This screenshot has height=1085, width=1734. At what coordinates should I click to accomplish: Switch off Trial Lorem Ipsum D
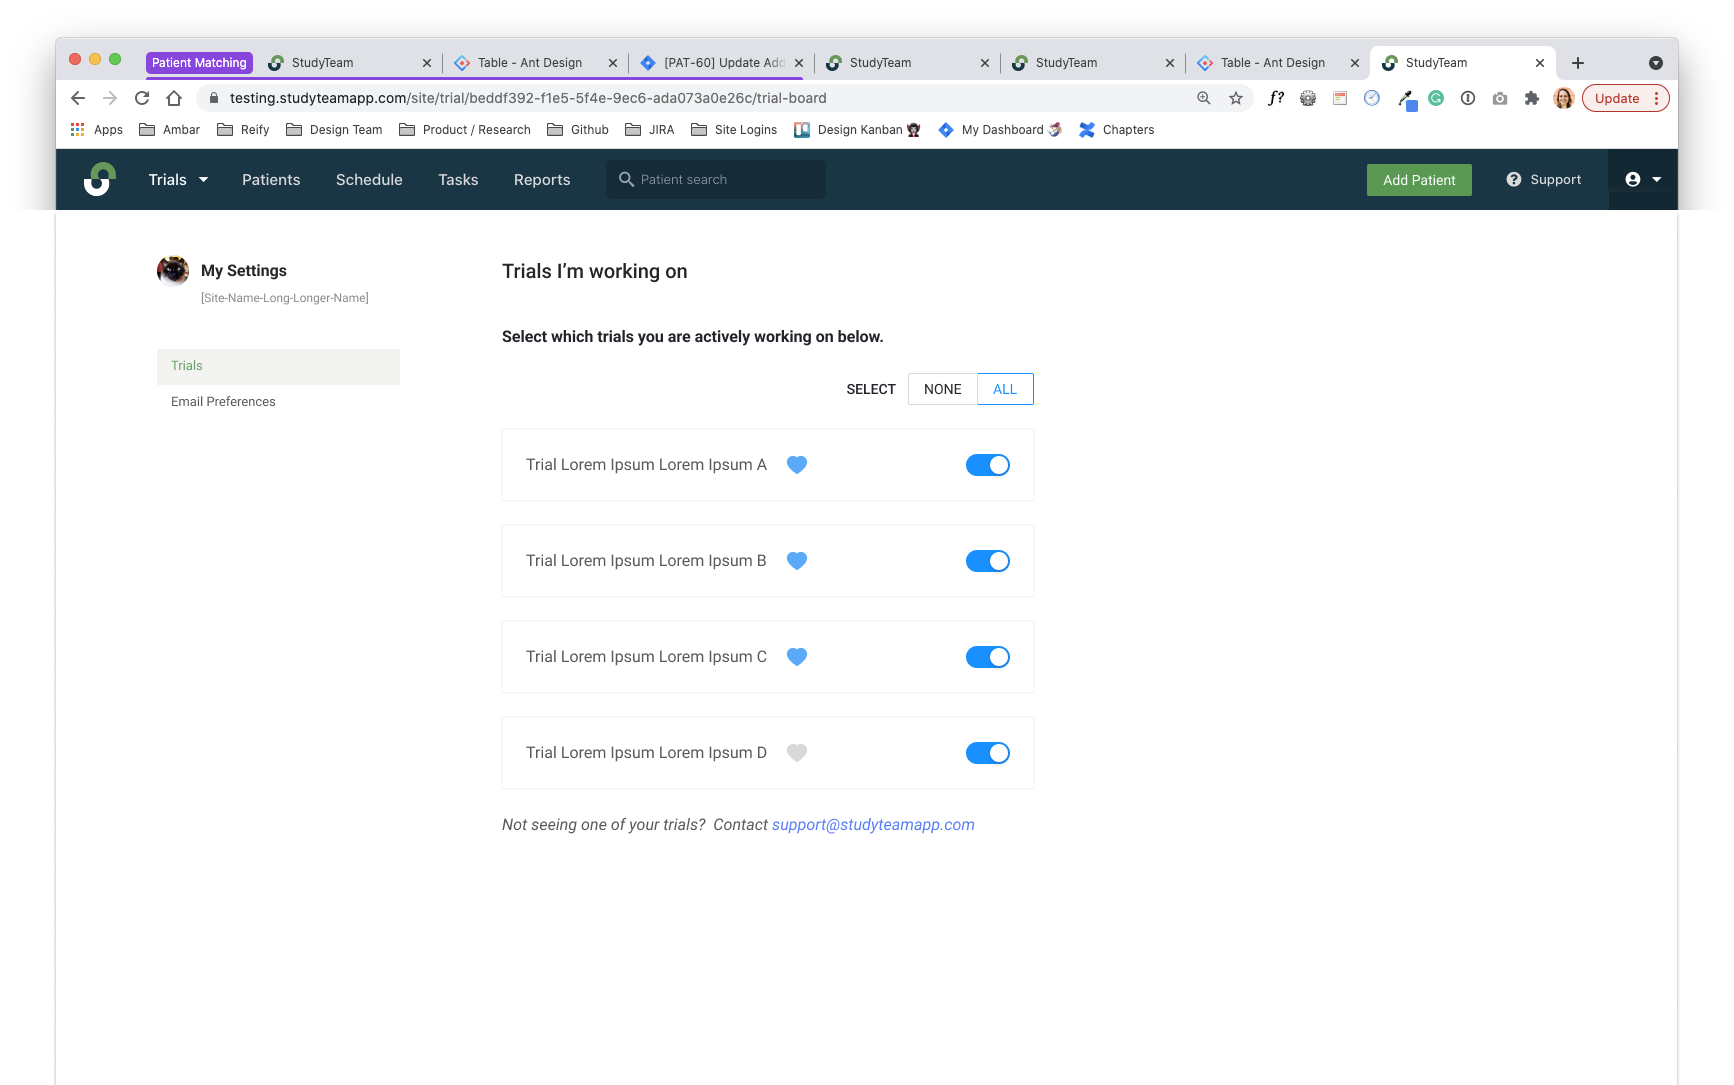tap(988, 753)
